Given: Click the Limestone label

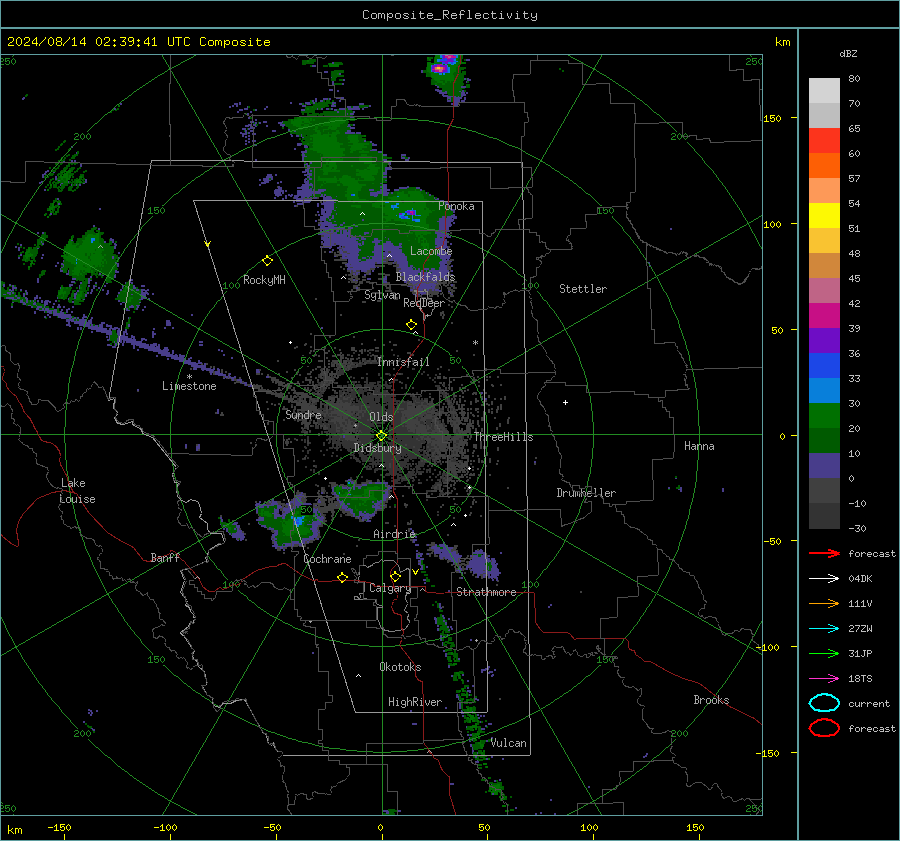Looking at the screenshot, I should click(x=189, y=386).
